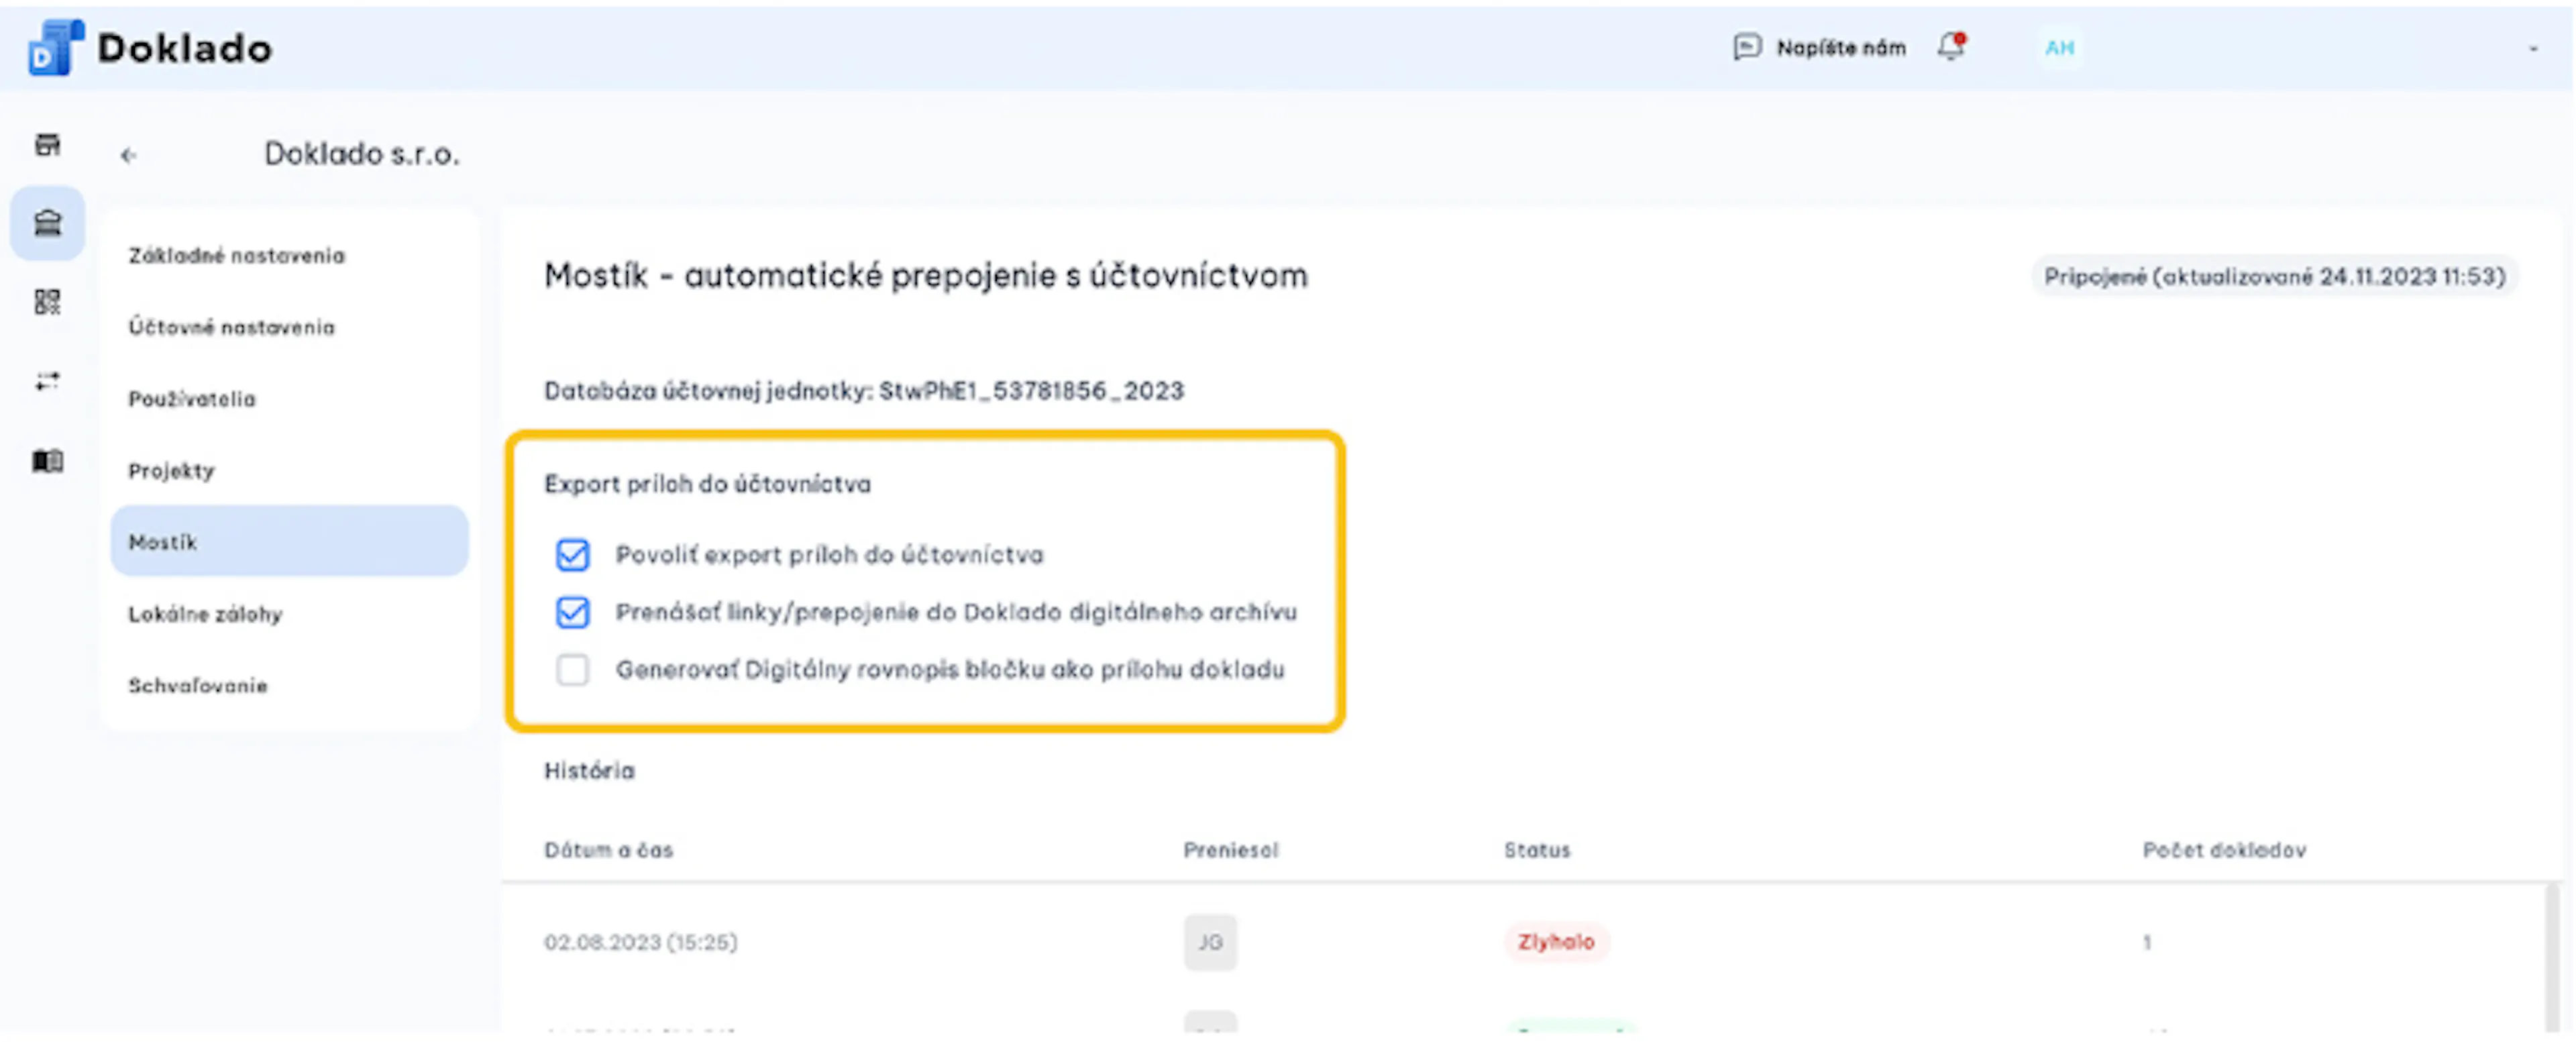Open Účtovné nastavenia section
Viewport: 2576px width, 1042px height.
click(x=231, y=327)
